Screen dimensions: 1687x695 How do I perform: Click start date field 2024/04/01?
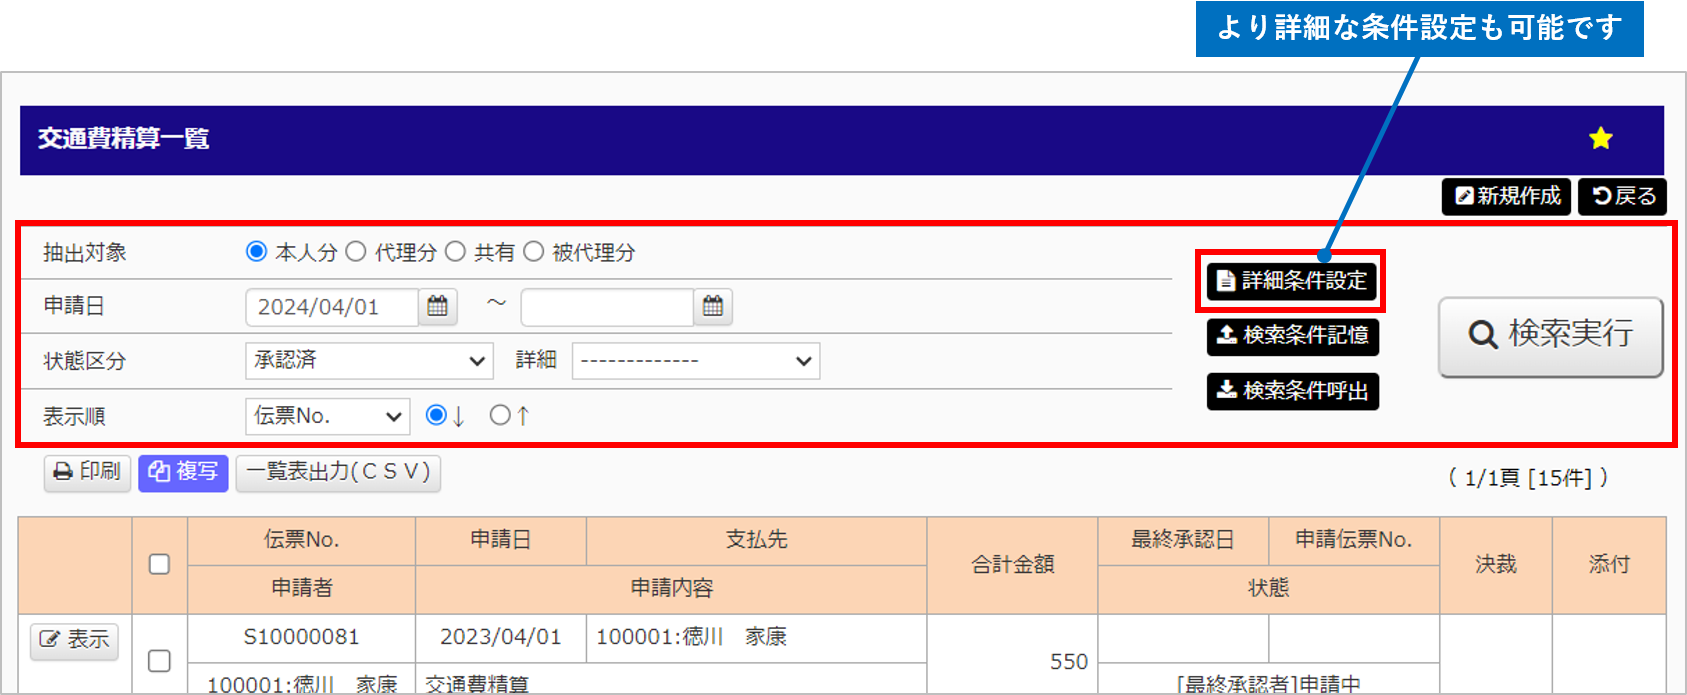[332, 307]
